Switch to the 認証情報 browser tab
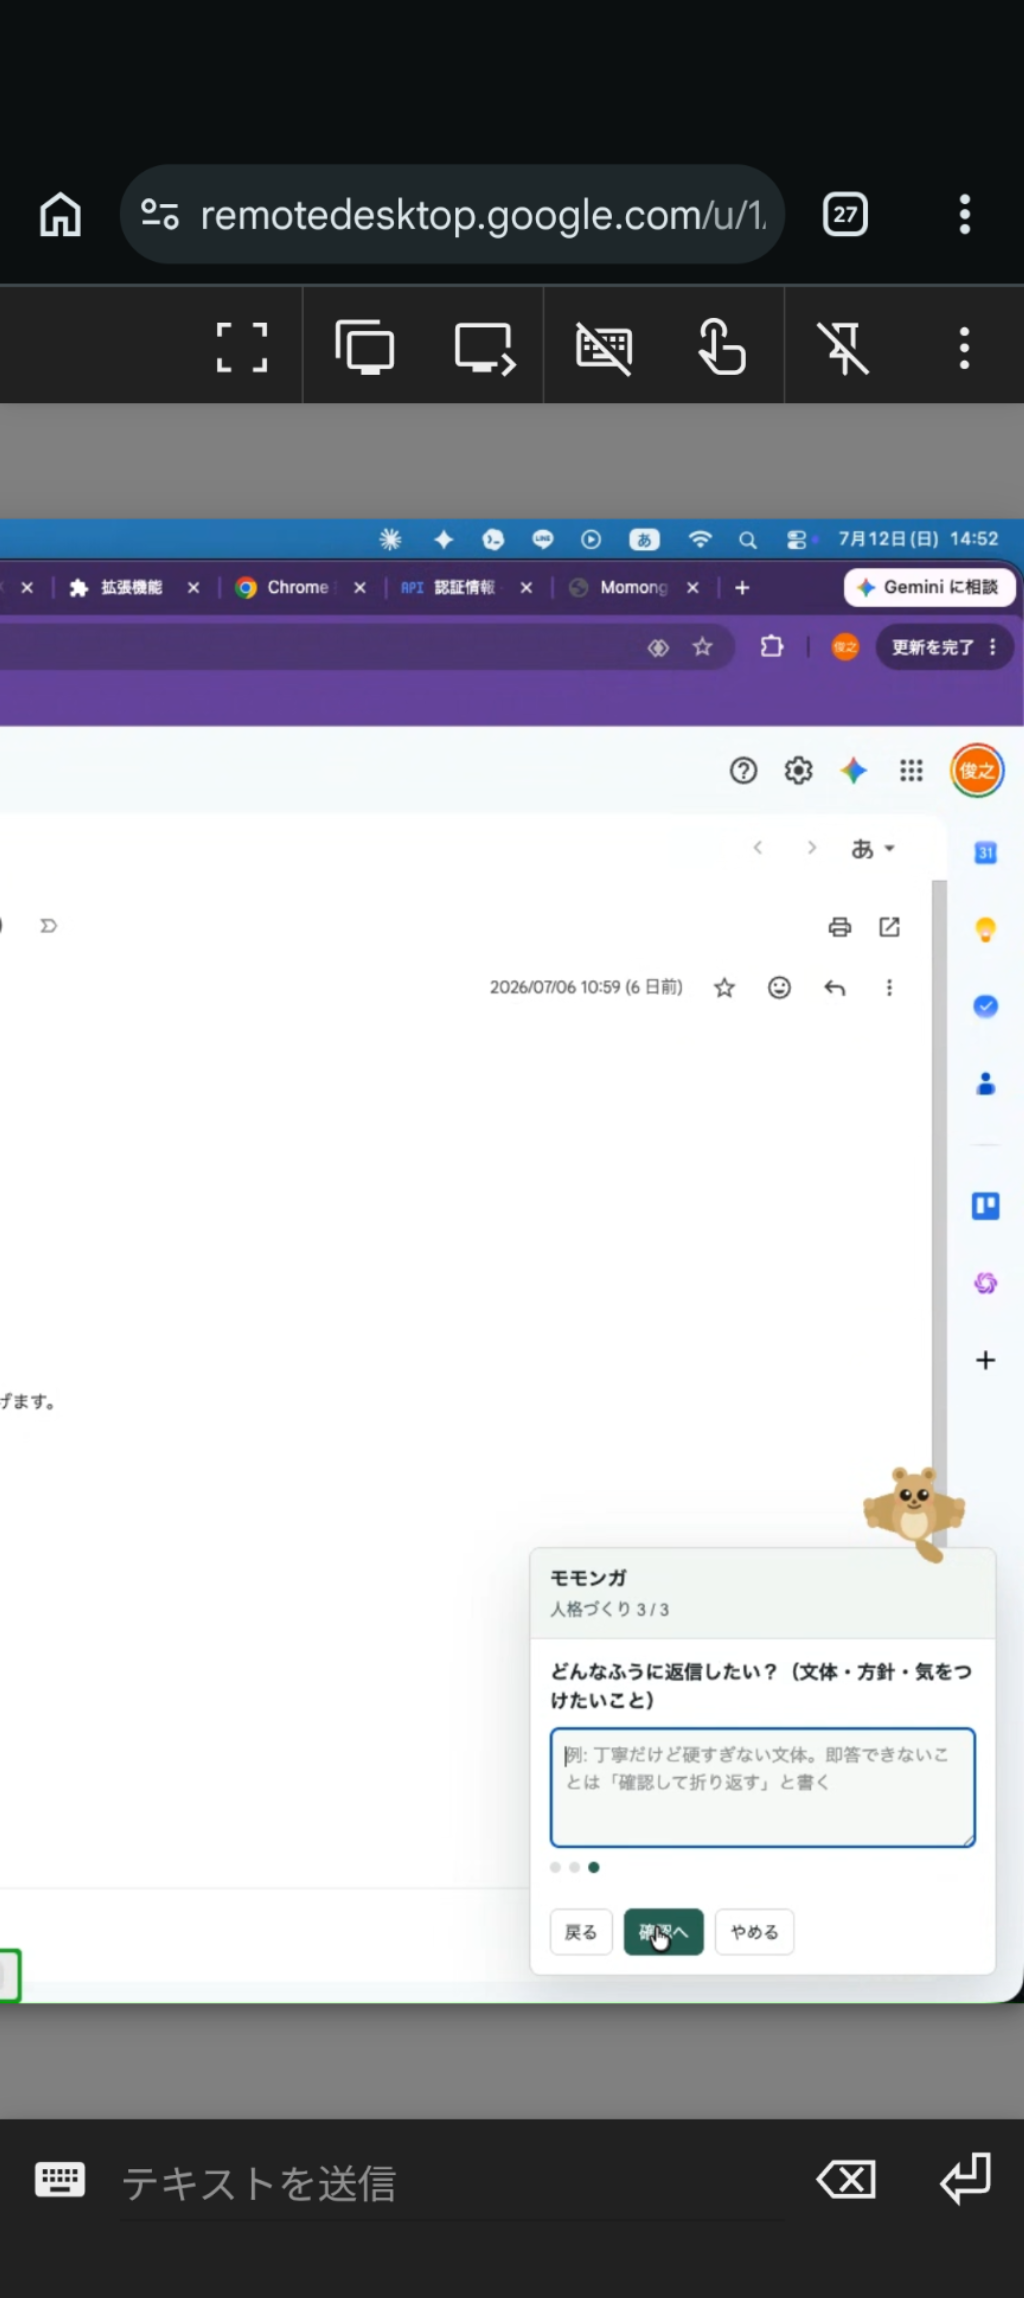 click(x=452, y=587)
